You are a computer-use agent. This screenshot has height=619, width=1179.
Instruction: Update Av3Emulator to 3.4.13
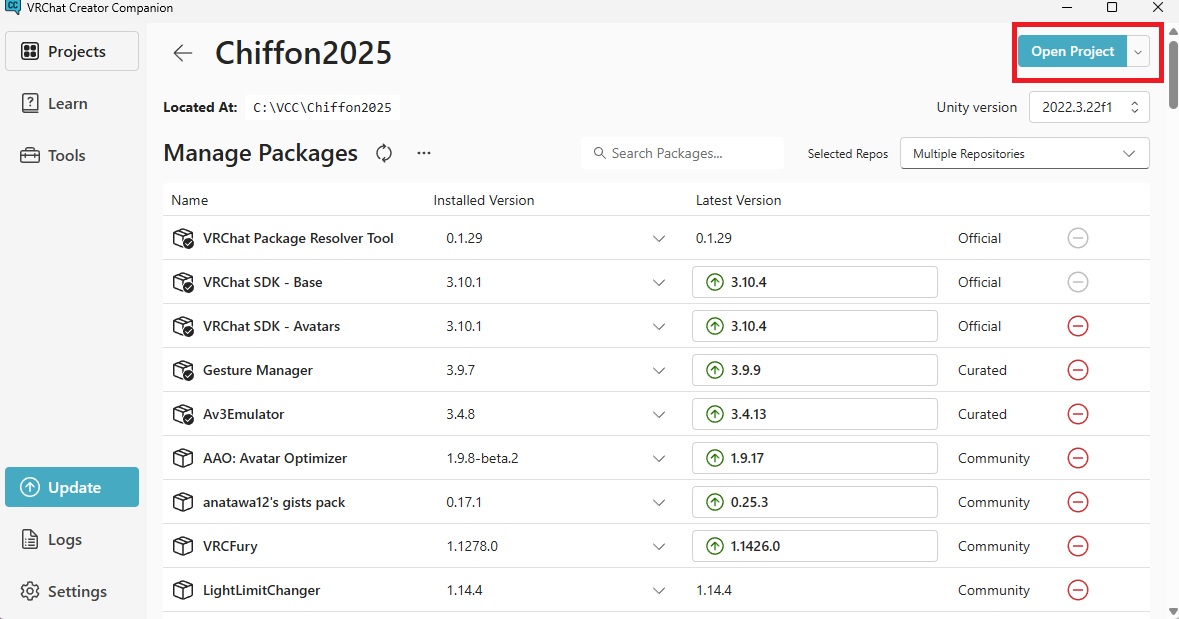point(815,414)
